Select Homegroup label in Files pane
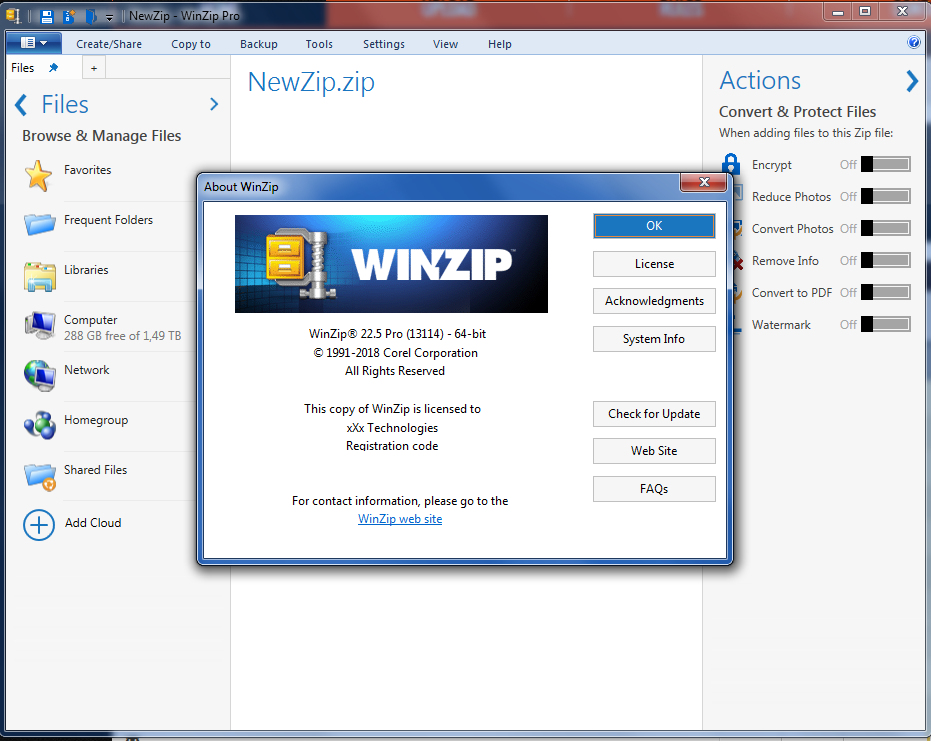The height and width of the screenshot is (741, 931). coord(96,420)
